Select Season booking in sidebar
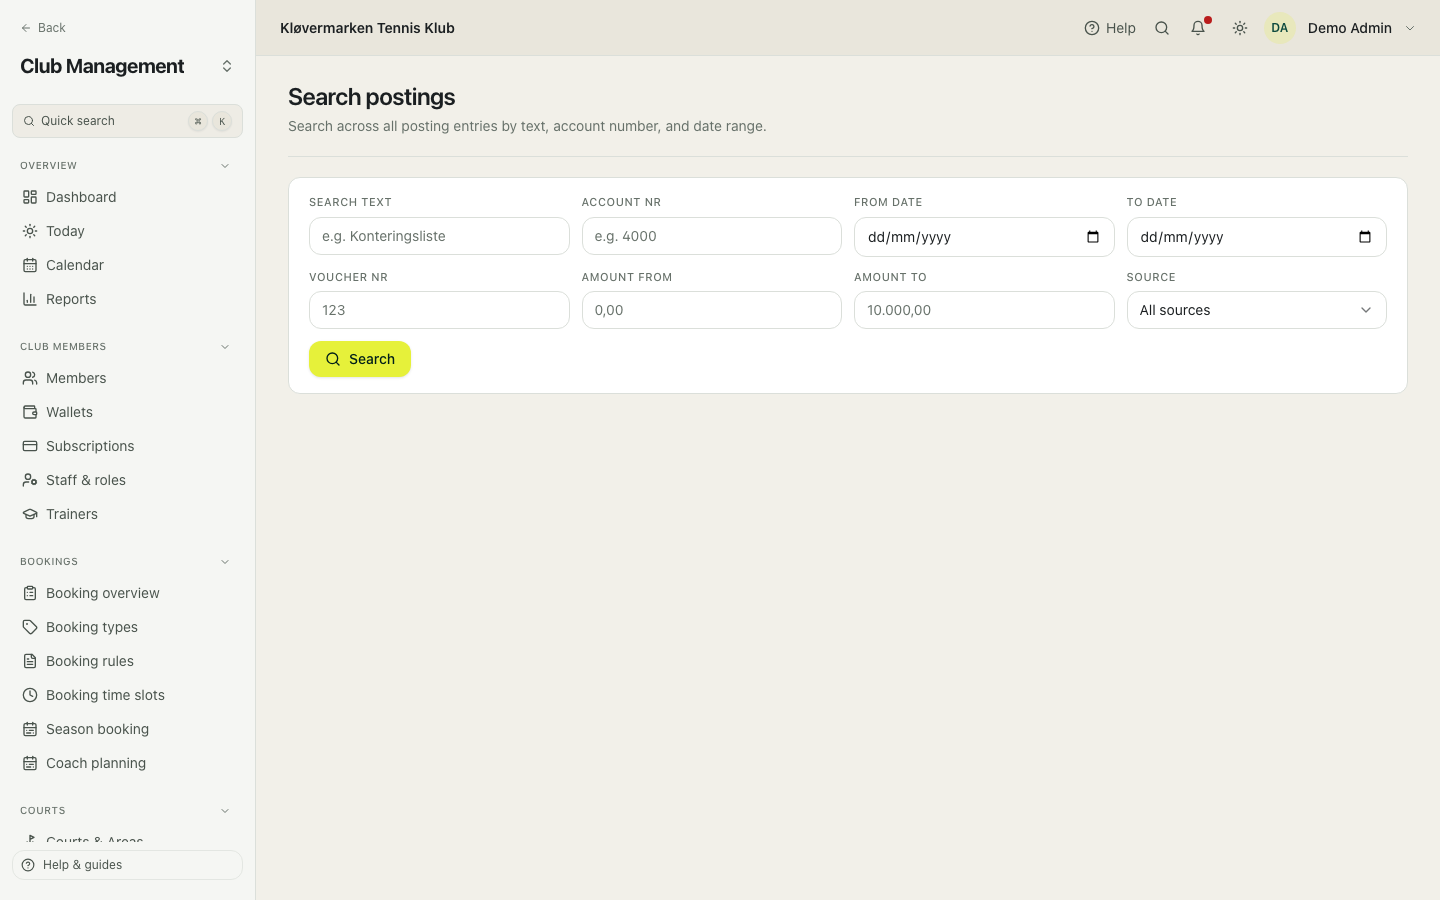This screenshot has width=1440, height=900. click(127, 729)
